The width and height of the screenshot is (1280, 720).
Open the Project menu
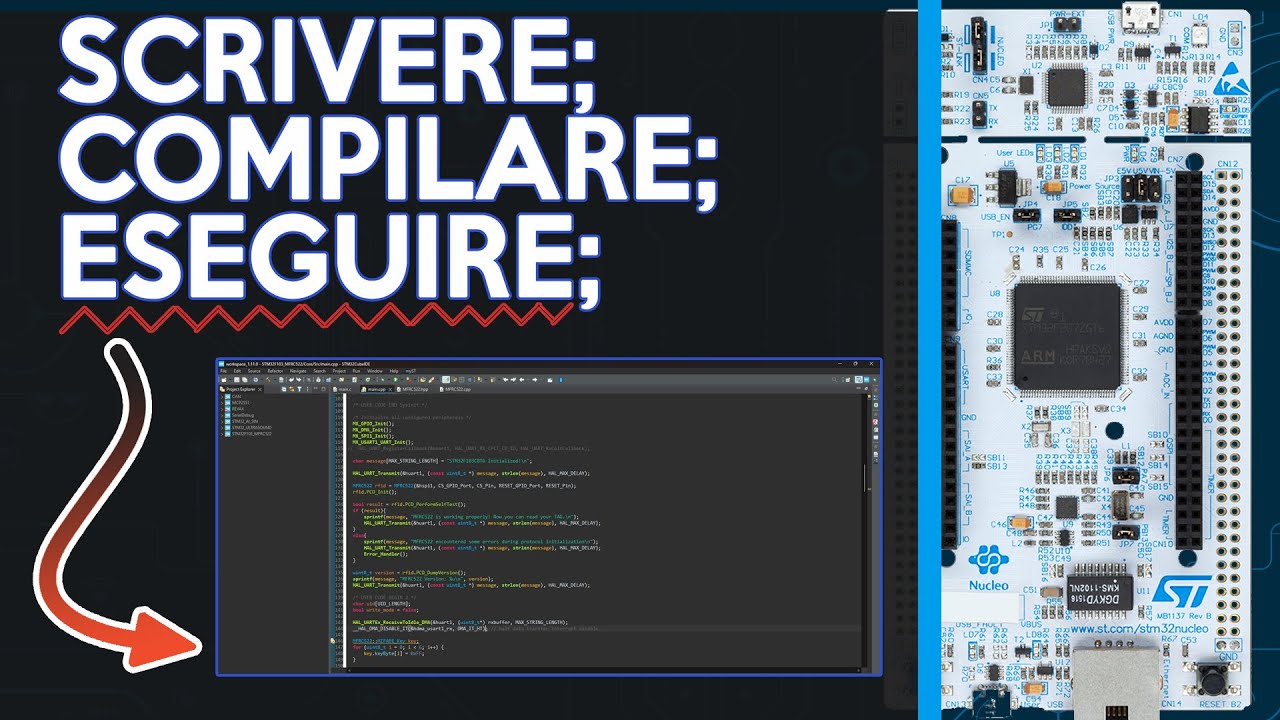(x=339, y=371)
